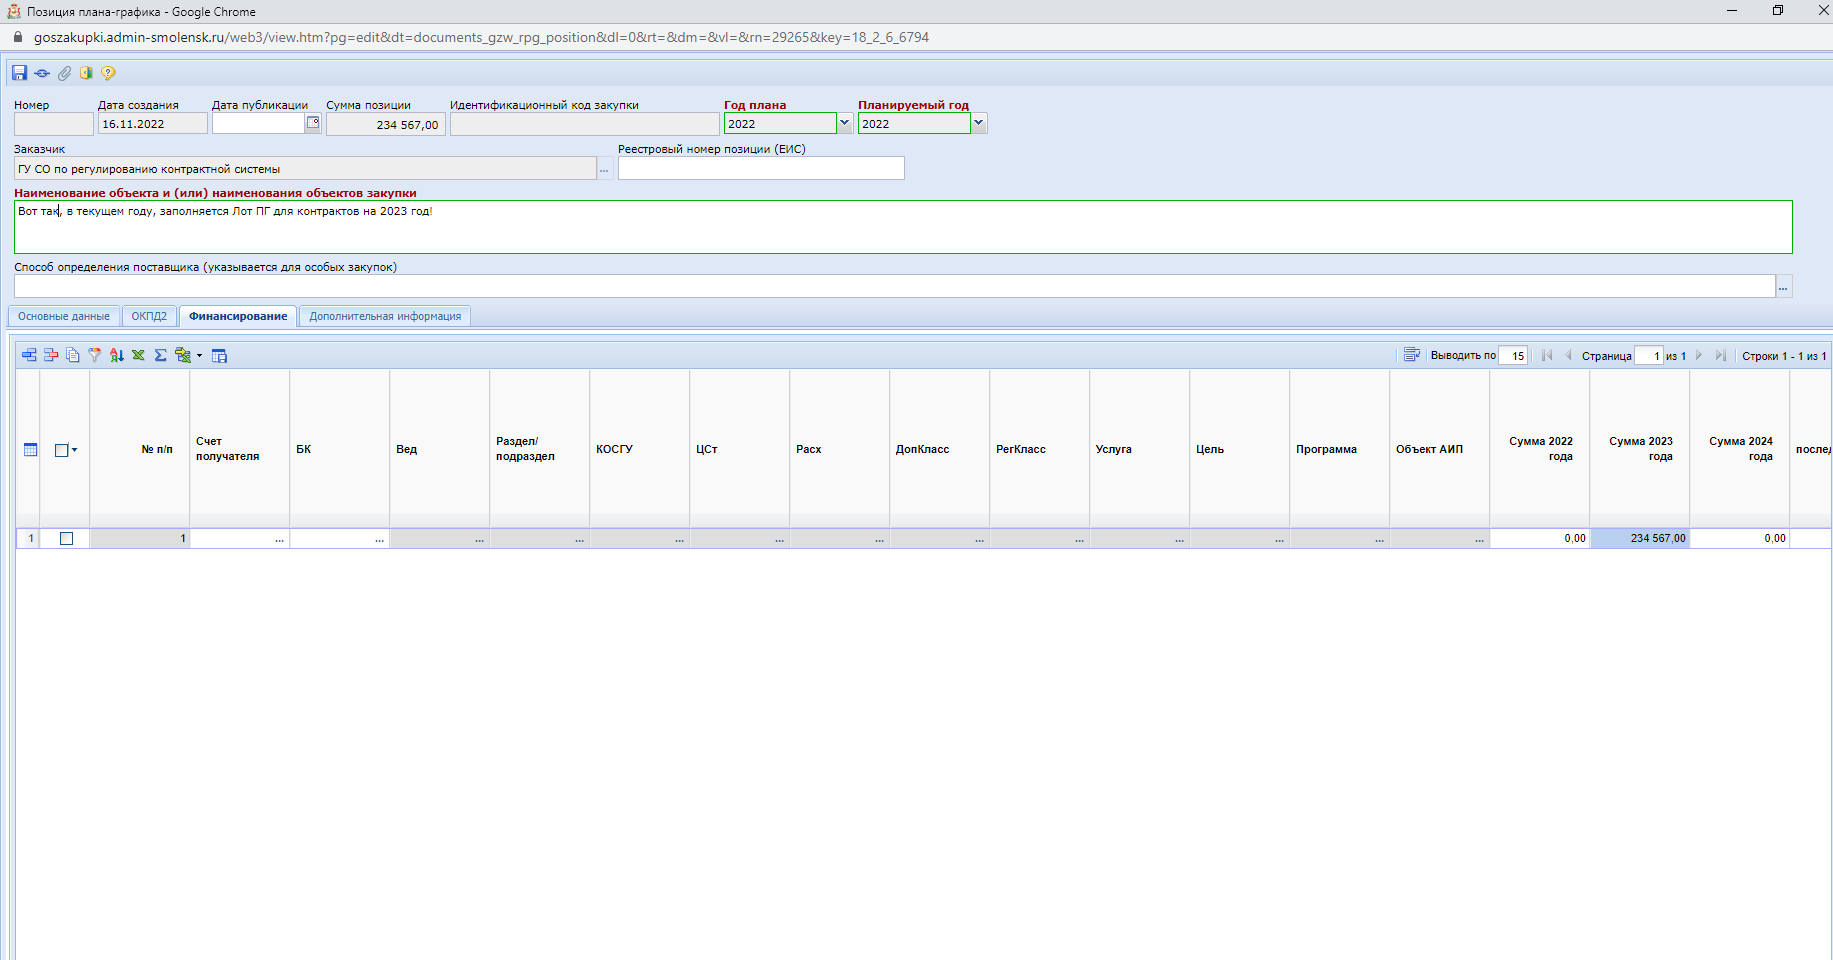Click ellipsis button next to Заказчик field

click(x=604, y=169)
